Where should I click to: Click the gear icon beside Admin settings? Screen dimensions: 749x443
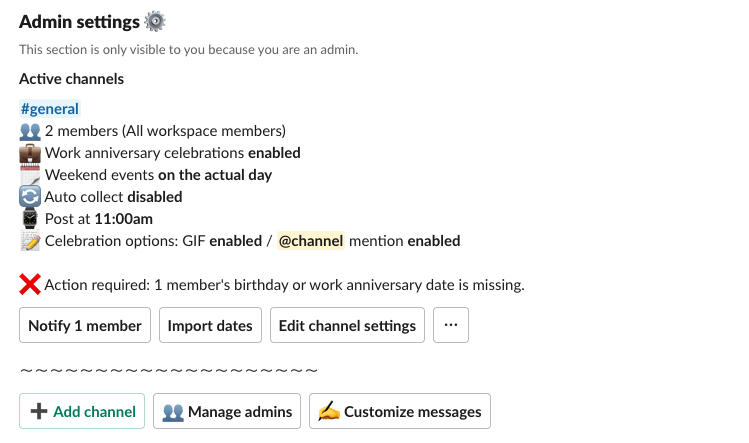coord(154,21)
